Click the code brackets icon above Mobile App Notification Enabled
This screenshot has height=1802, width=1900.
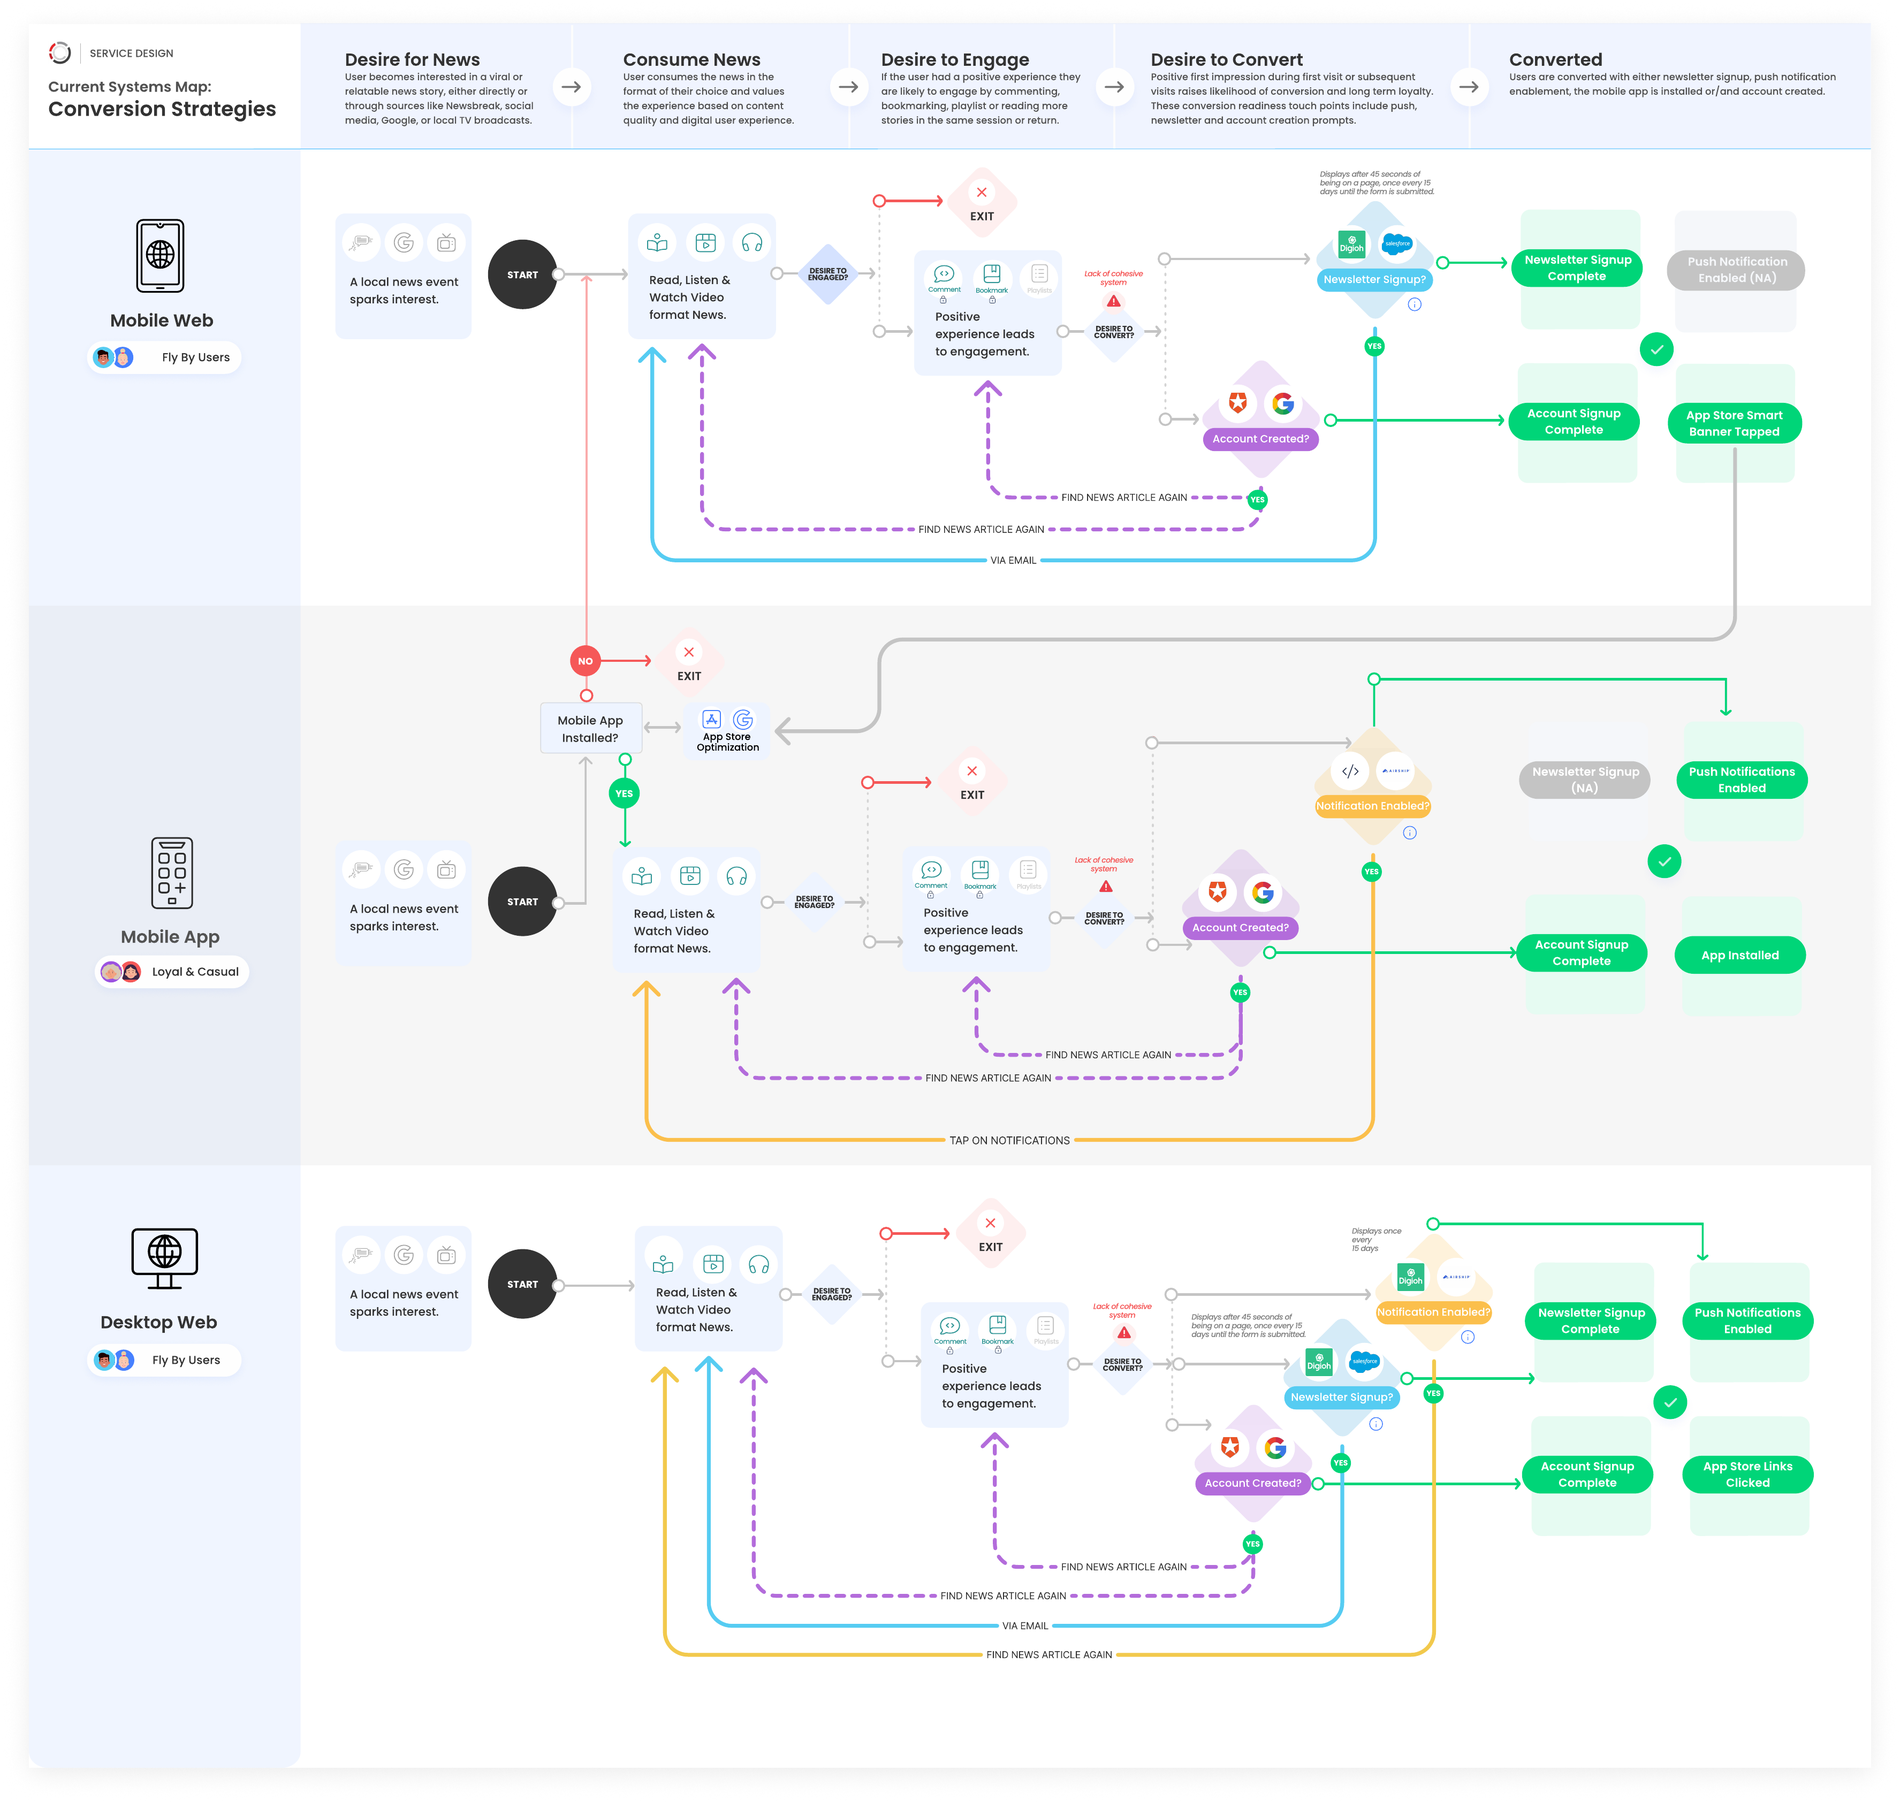(x=1350, y=771)
